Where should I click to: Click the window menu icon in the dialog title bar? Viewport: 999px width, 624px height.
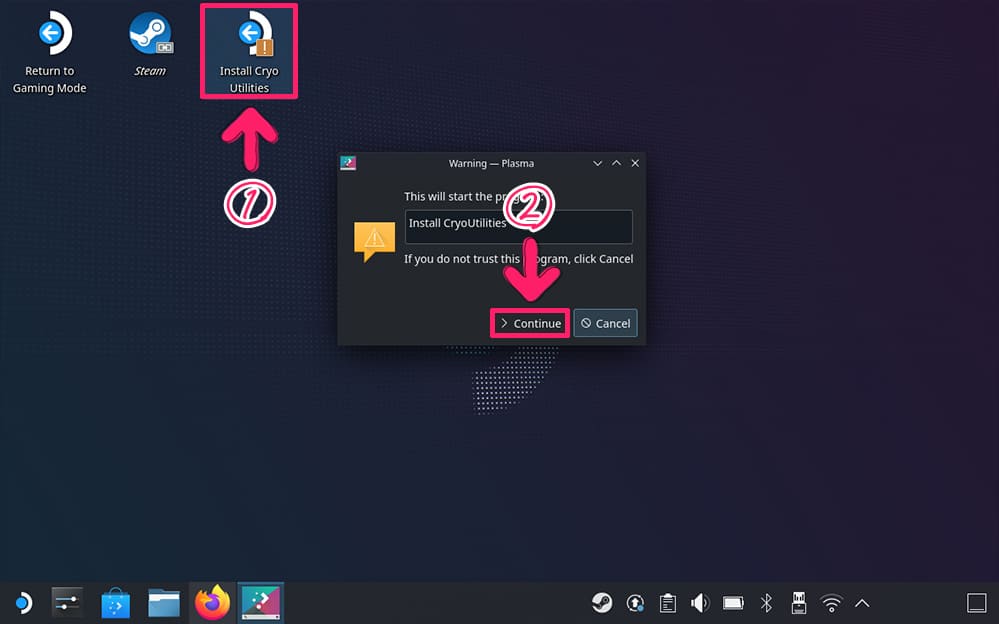pos(348,163)
